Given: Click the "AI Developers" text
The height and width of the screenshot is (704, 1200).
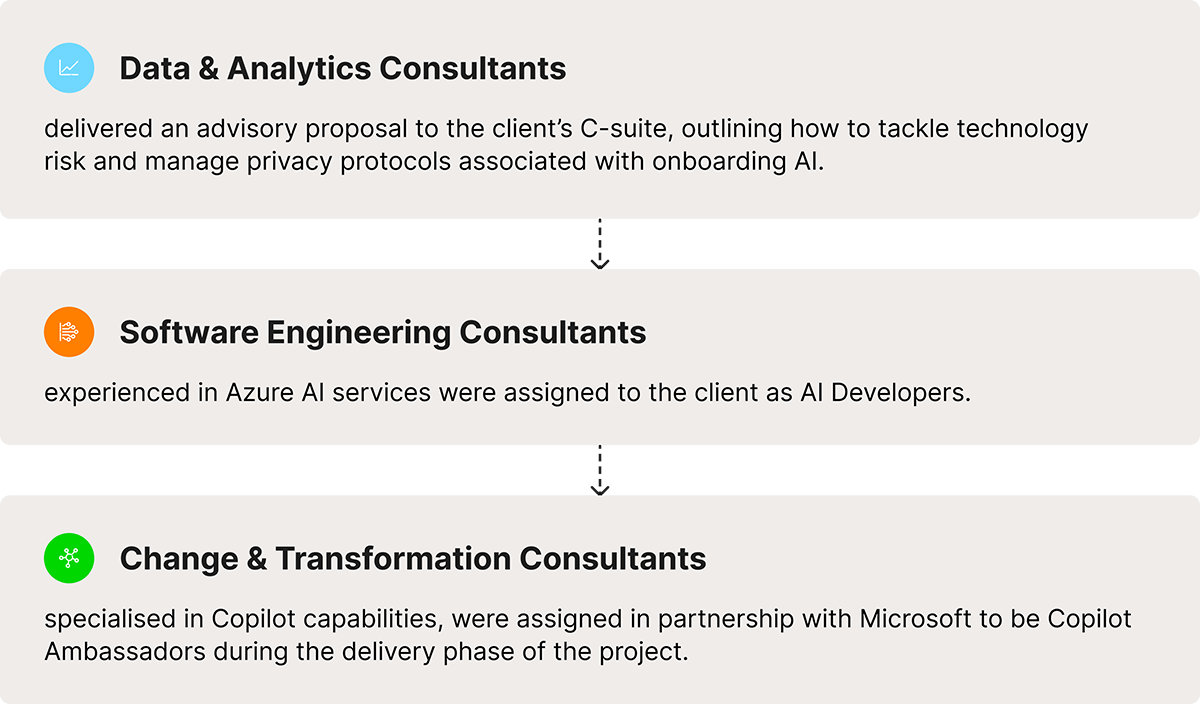Looking at the screenshot, I should pos(885,393).
